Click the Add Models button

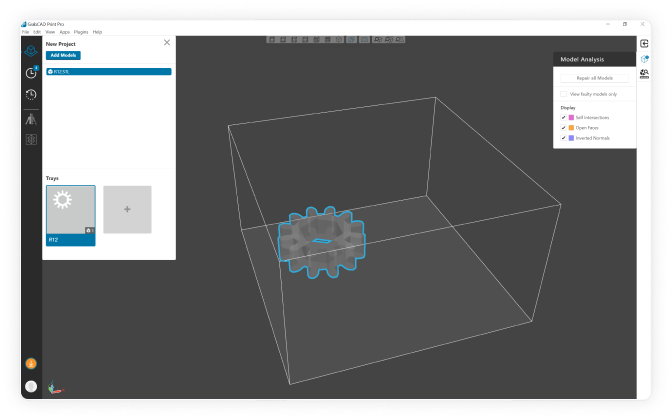point(62,55)
